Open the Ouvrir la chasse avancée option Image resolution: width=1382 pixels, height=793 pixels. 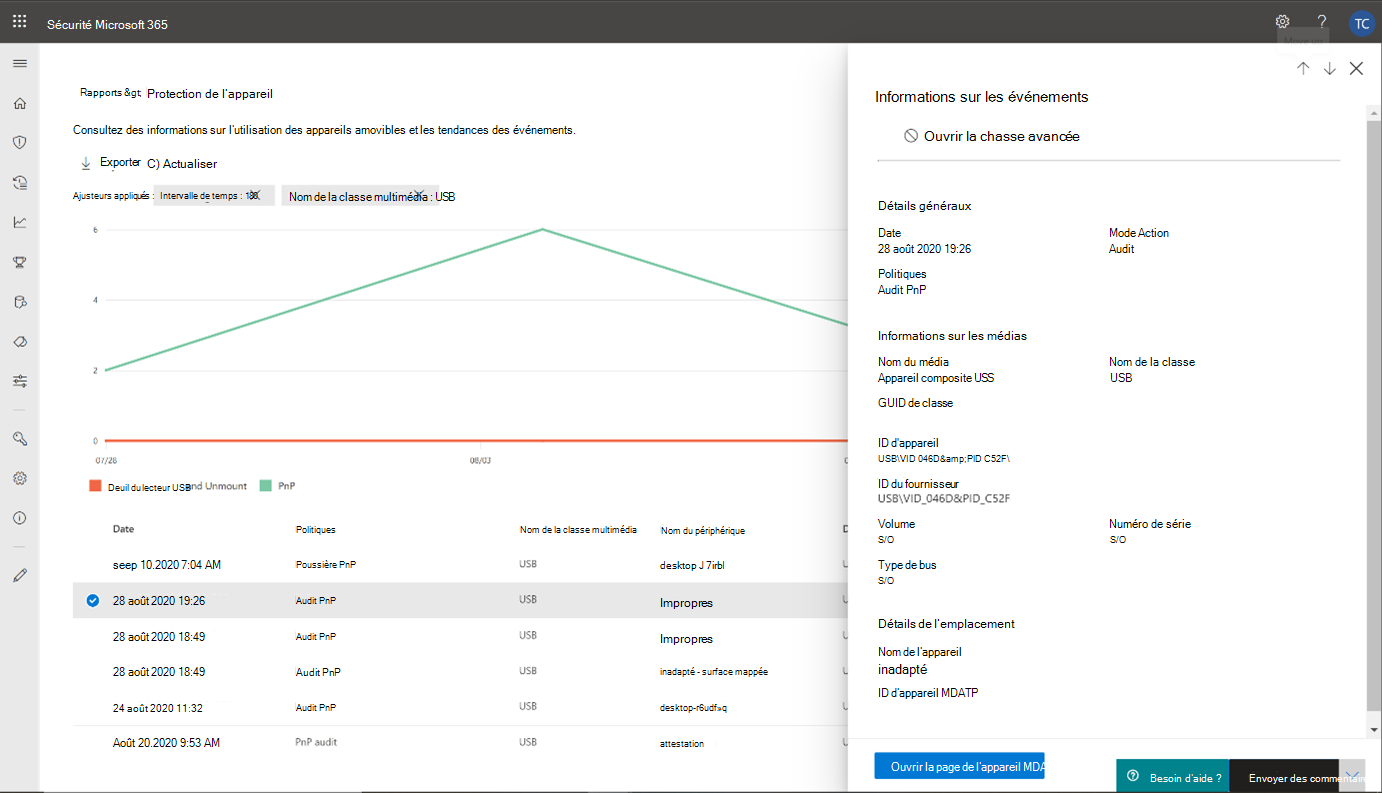(x=991, y=136)
